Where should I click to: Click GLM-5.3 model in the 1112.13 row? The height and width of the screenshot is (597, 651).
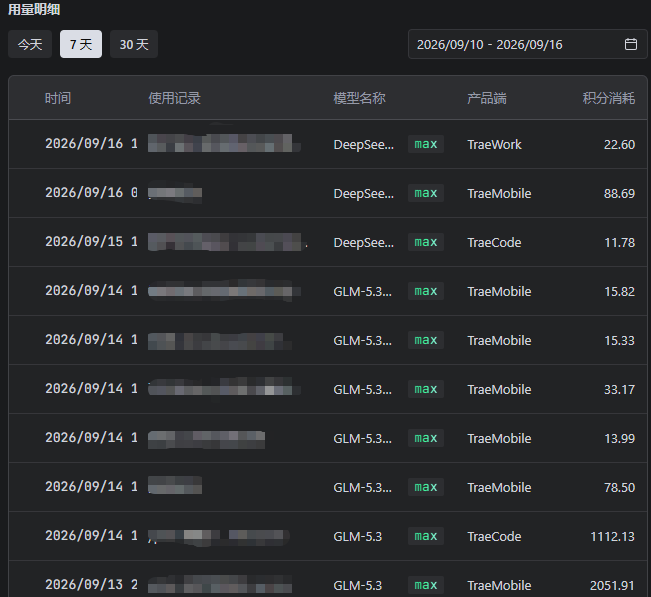(357, 536)
